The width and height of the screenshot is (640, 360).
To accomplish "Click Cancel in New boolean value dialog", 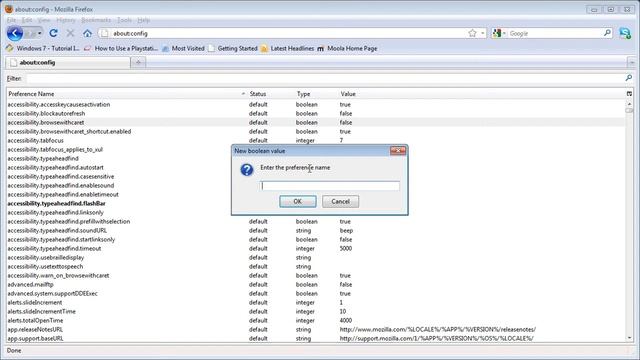I will 340,201.
